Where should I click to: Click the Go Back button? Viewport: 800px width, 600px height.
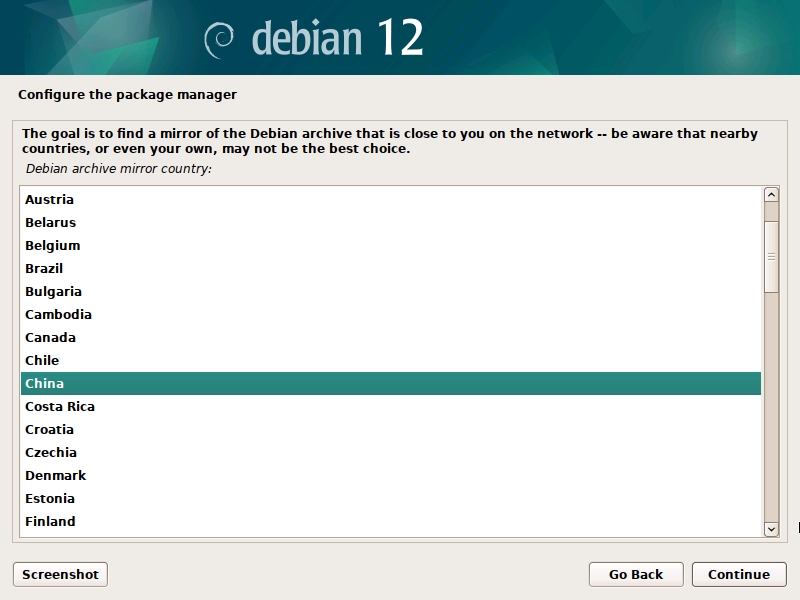(636, 574)
